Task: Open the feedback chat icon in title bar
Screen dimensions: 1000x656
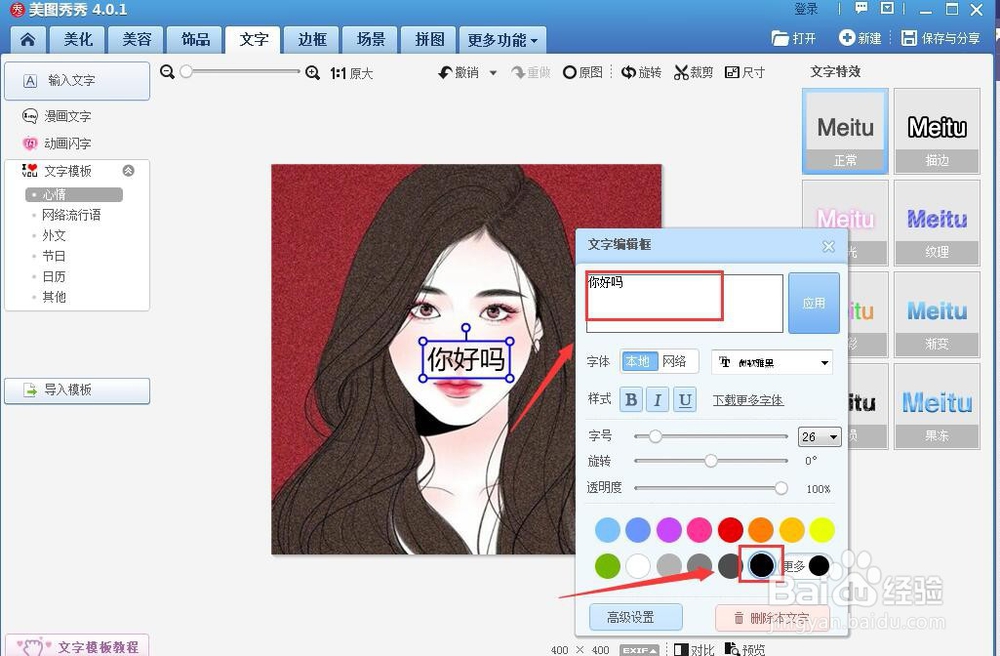Action: (861, 8)
